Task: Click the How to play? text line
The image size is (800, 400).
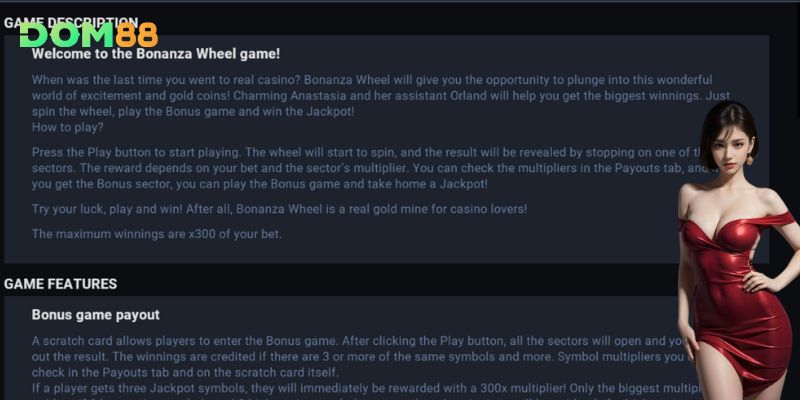Action: pos(67,128)
